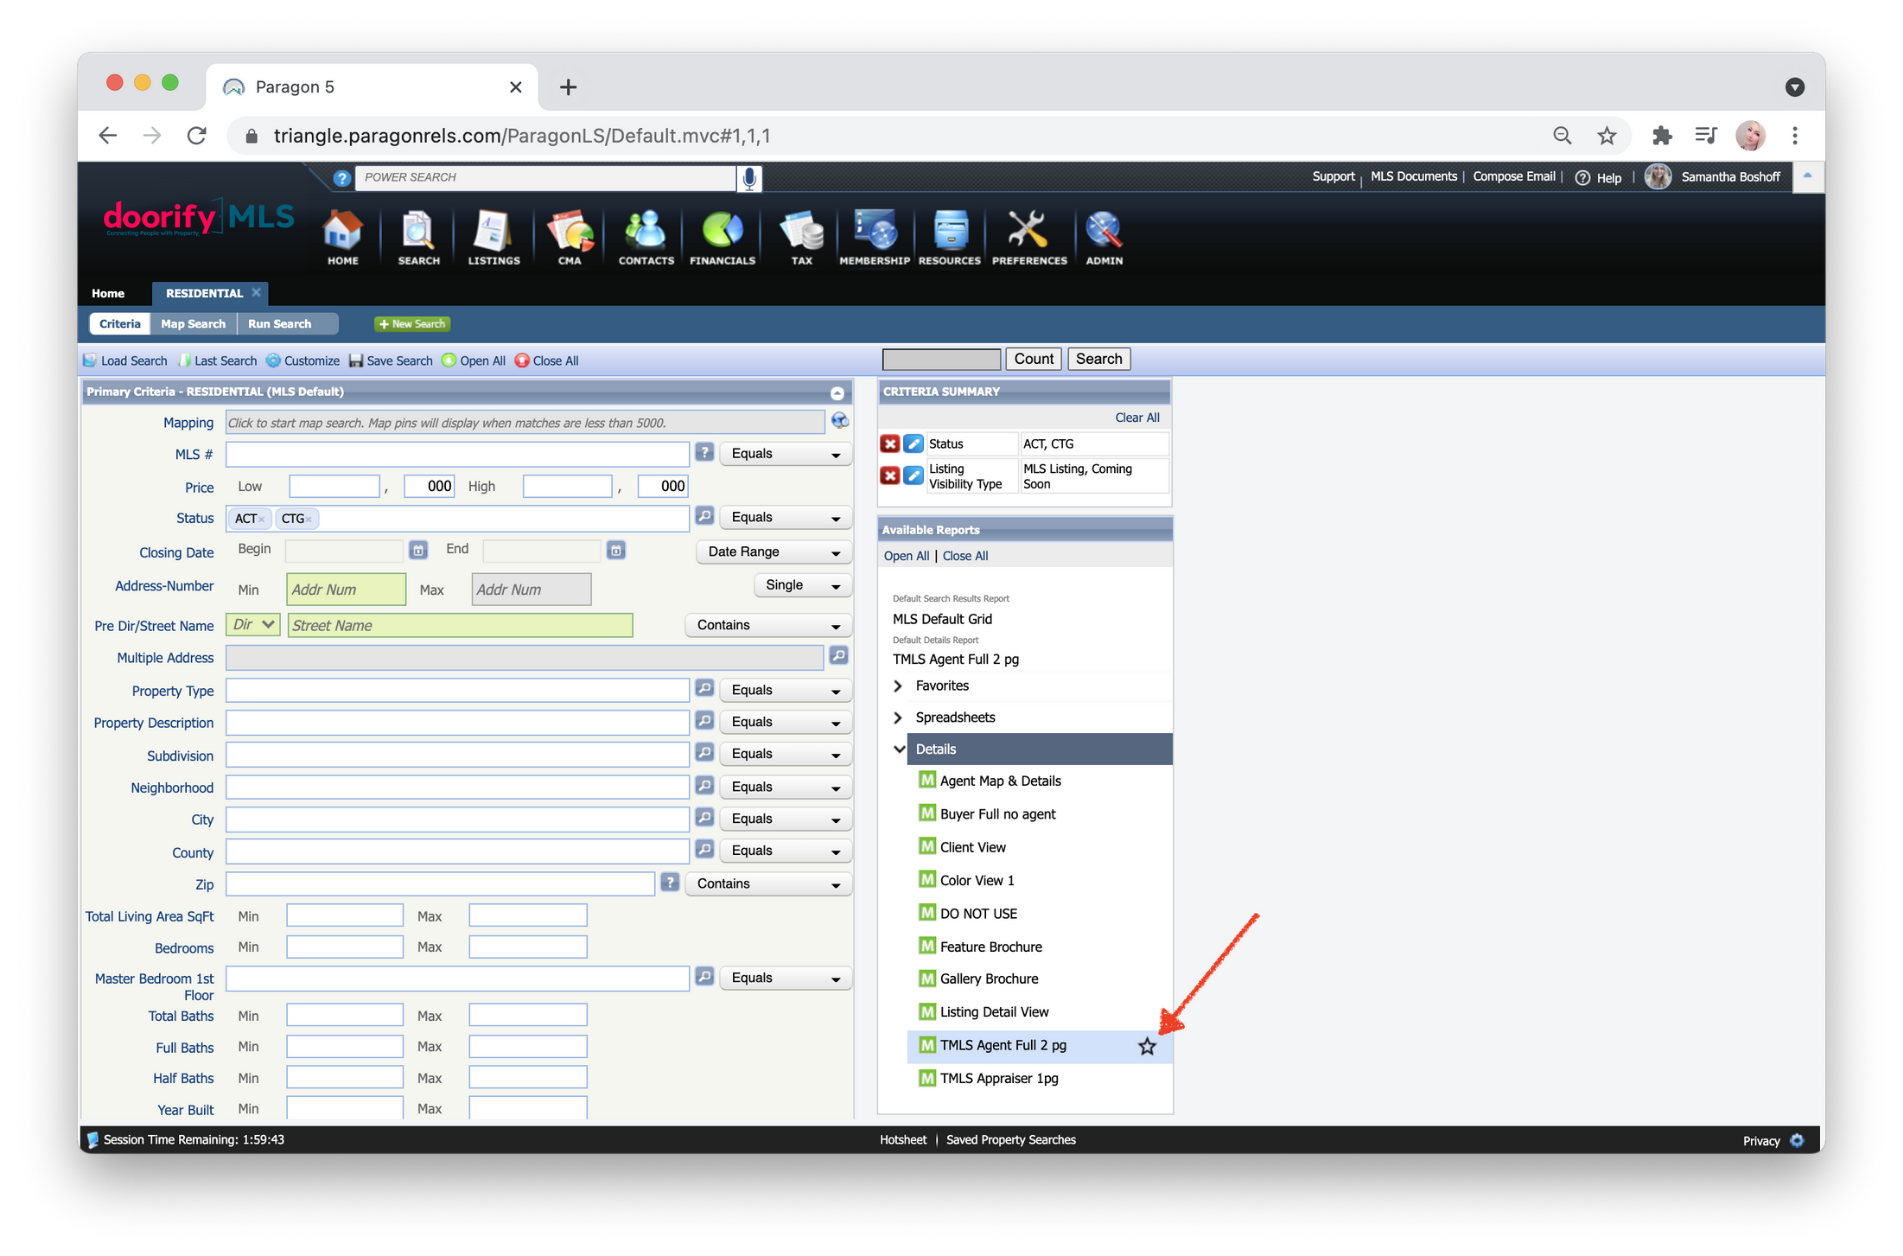
Task: Click the MLS # help question icon
Action: tap(704, 453)
